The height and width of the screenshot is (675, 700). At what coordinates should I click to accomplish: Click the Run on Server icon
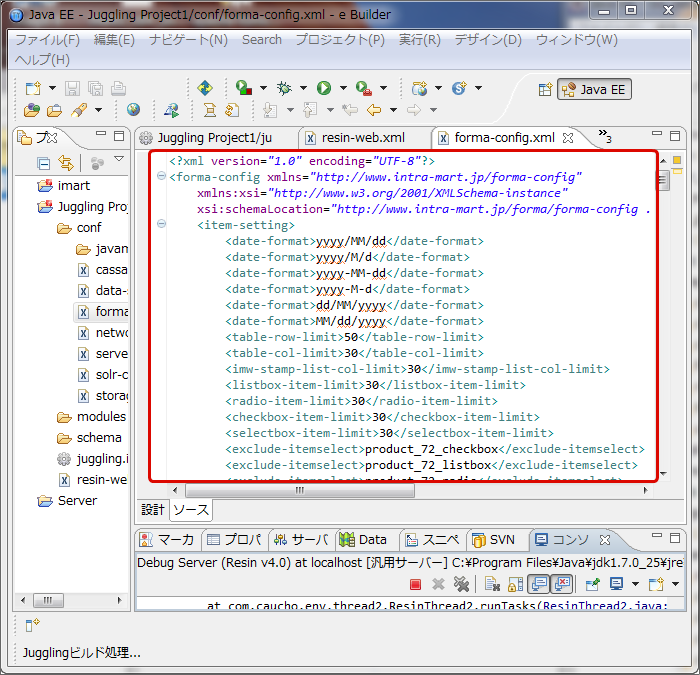tap(244, 88)
